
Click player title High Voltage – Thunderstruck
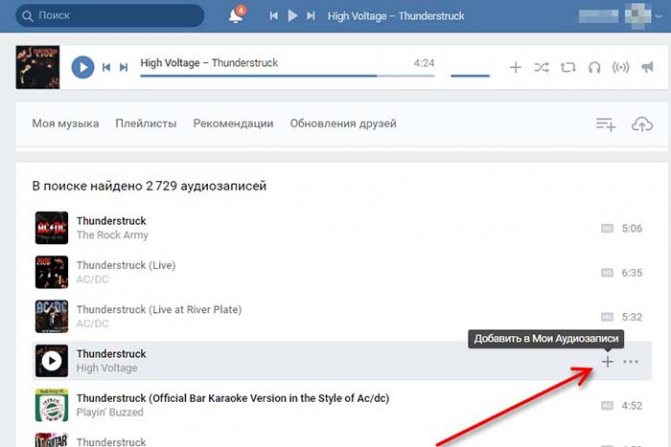click(x=209, y=63)
